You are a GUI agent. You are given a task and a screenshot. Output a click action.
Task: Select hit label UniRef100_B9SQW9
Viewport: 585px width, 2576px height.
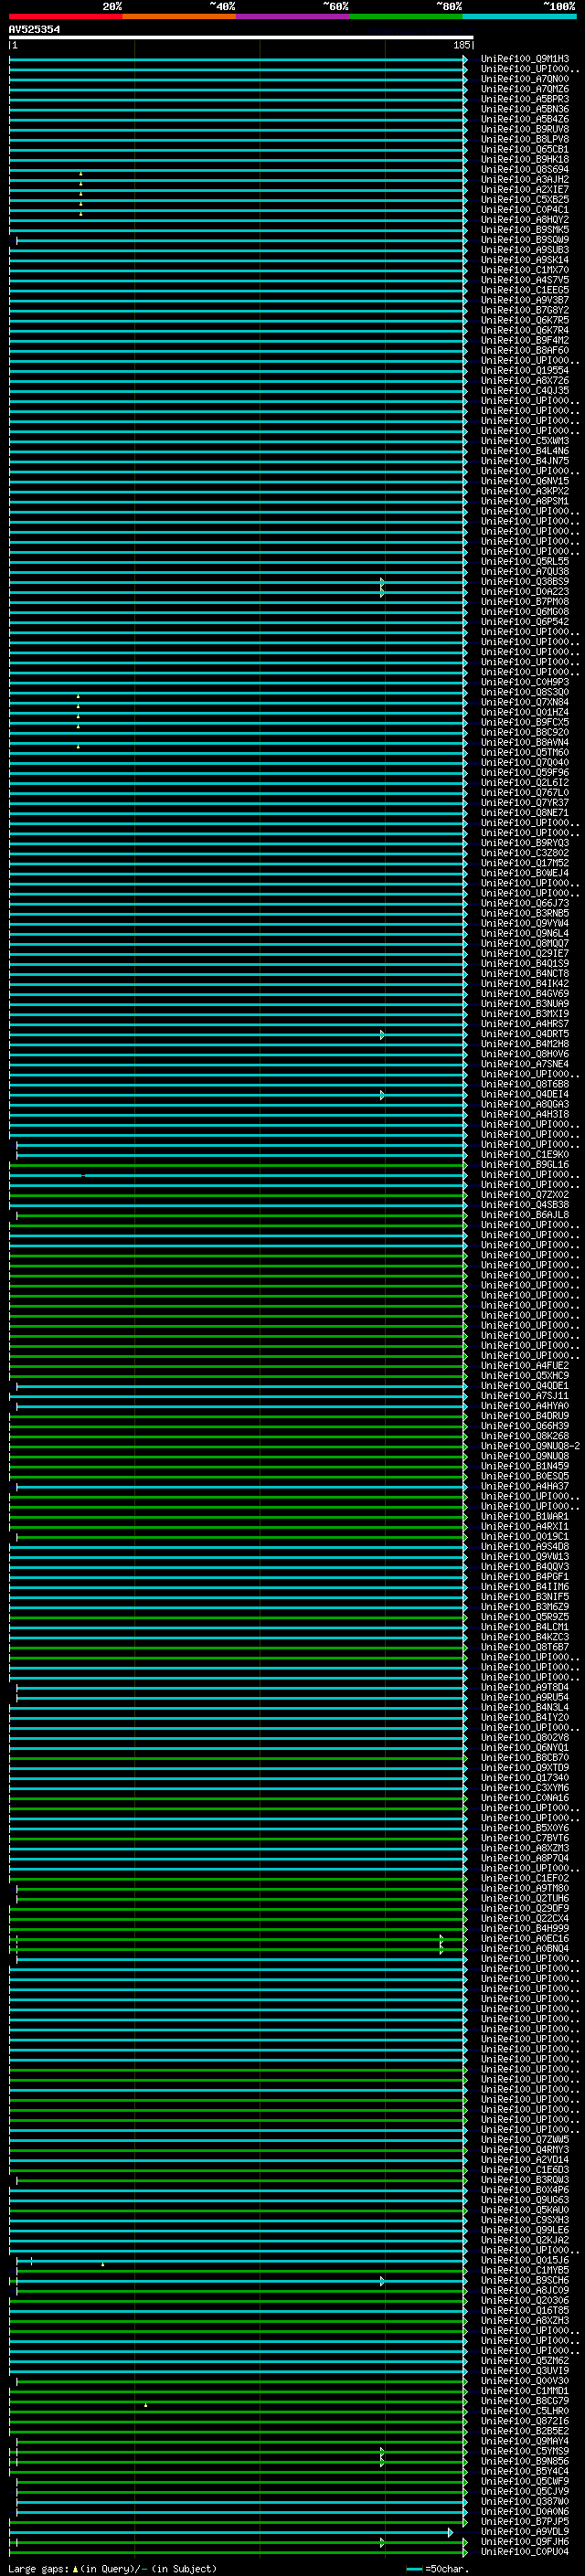(x=525, y=240)
